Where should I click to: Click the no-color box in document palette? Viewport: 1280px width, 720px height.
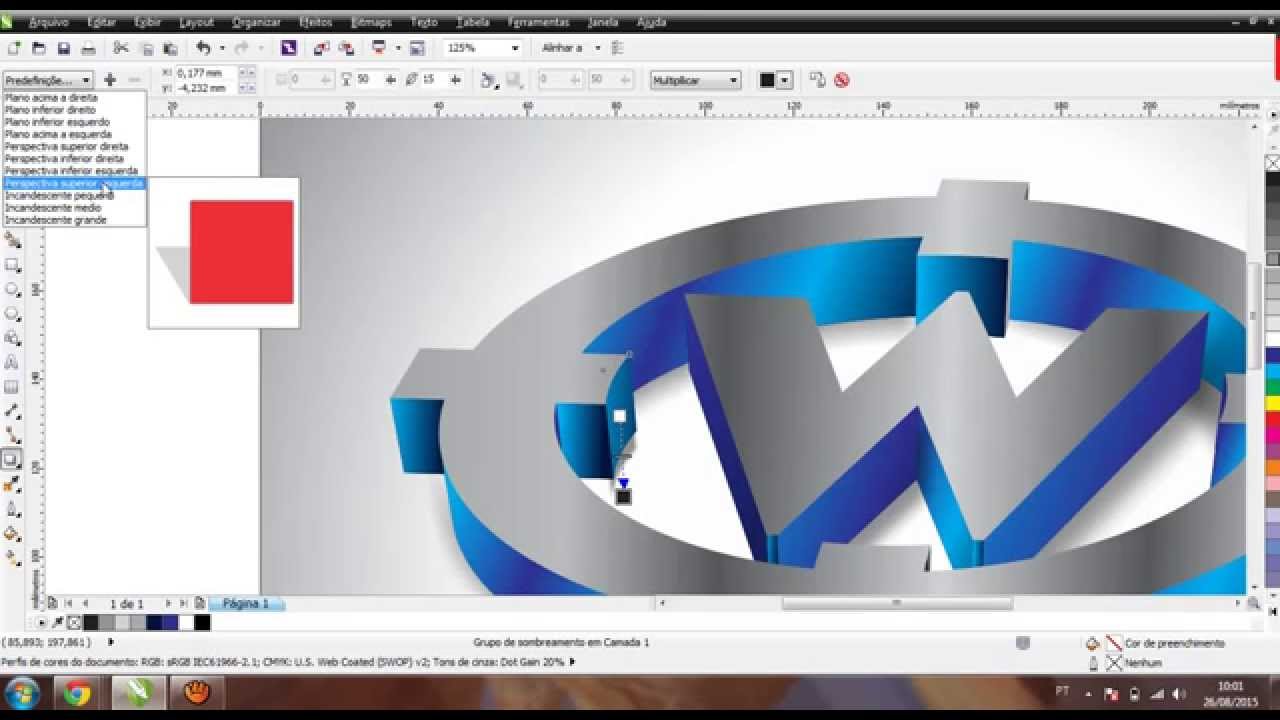74,622
